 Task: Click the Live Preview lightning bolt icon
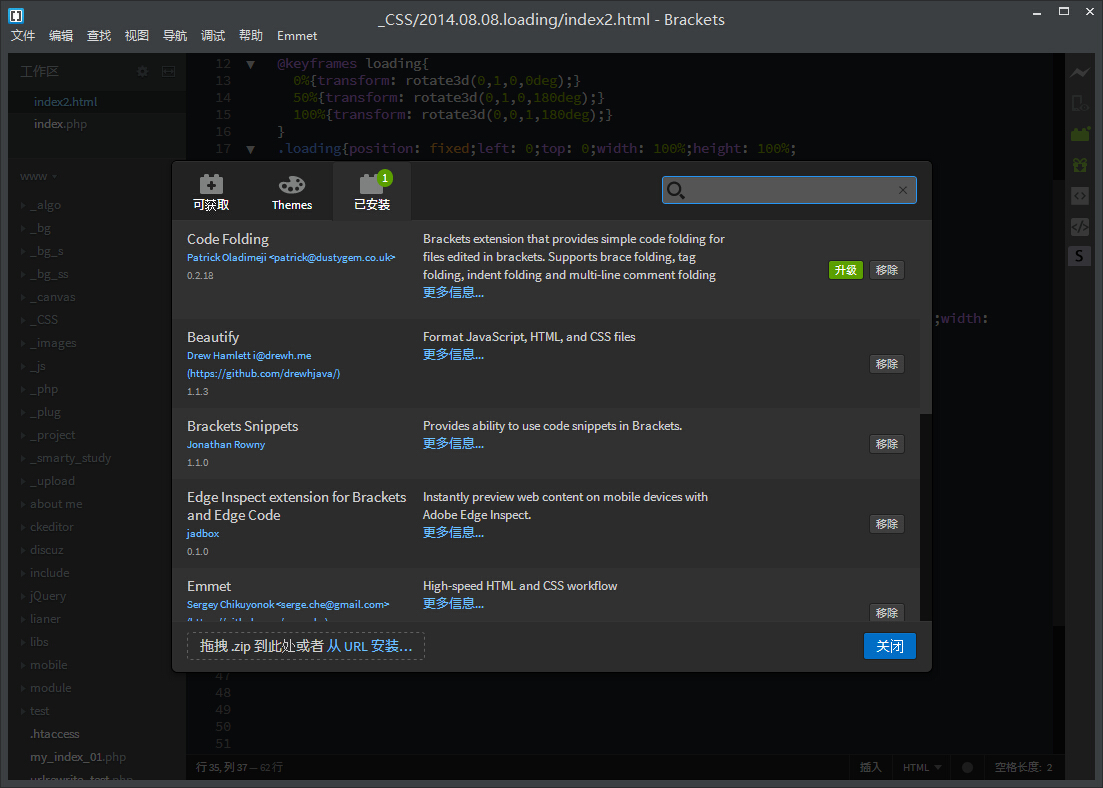[1079, 73]
